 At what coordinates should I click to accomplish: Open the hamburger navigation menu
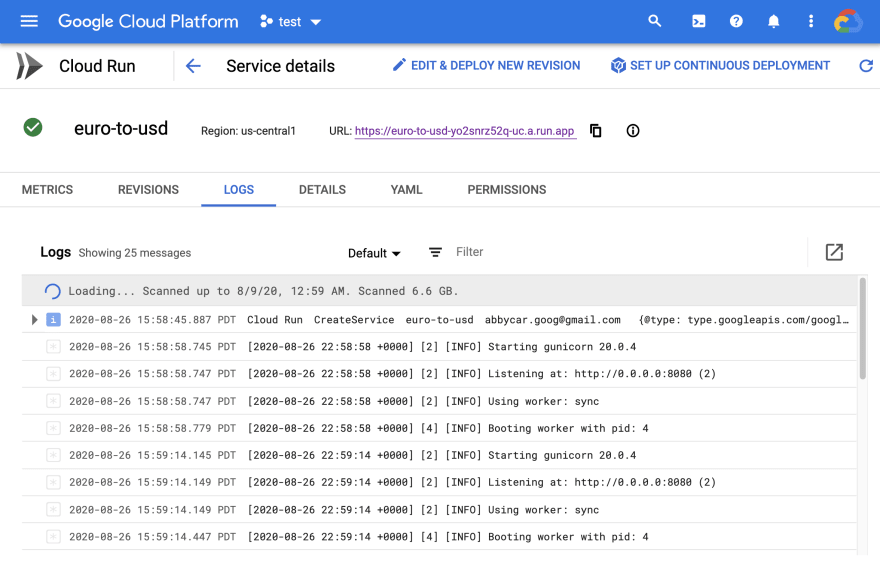coord(29,21)
